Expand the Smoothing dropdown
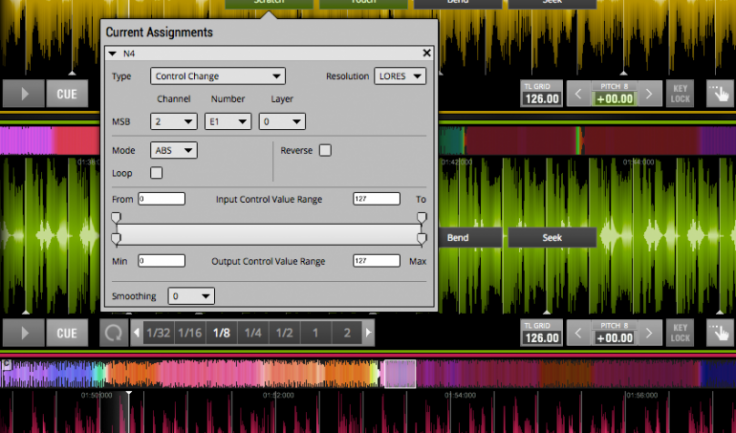 point(191,296)
